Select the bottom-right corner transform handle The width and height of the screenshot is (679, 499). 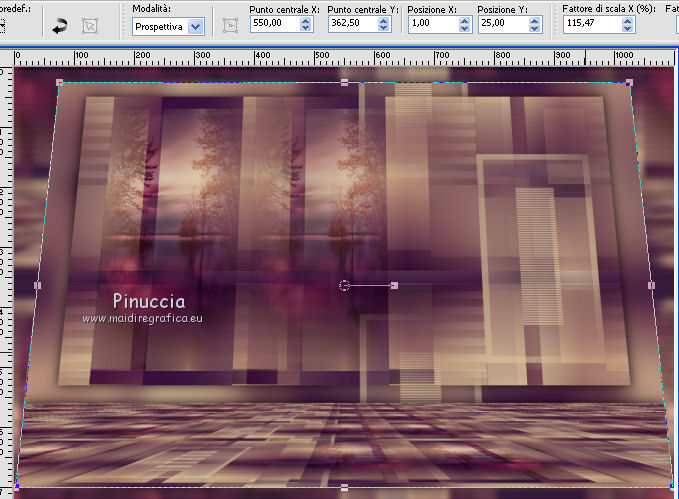(x=672, y=487)
